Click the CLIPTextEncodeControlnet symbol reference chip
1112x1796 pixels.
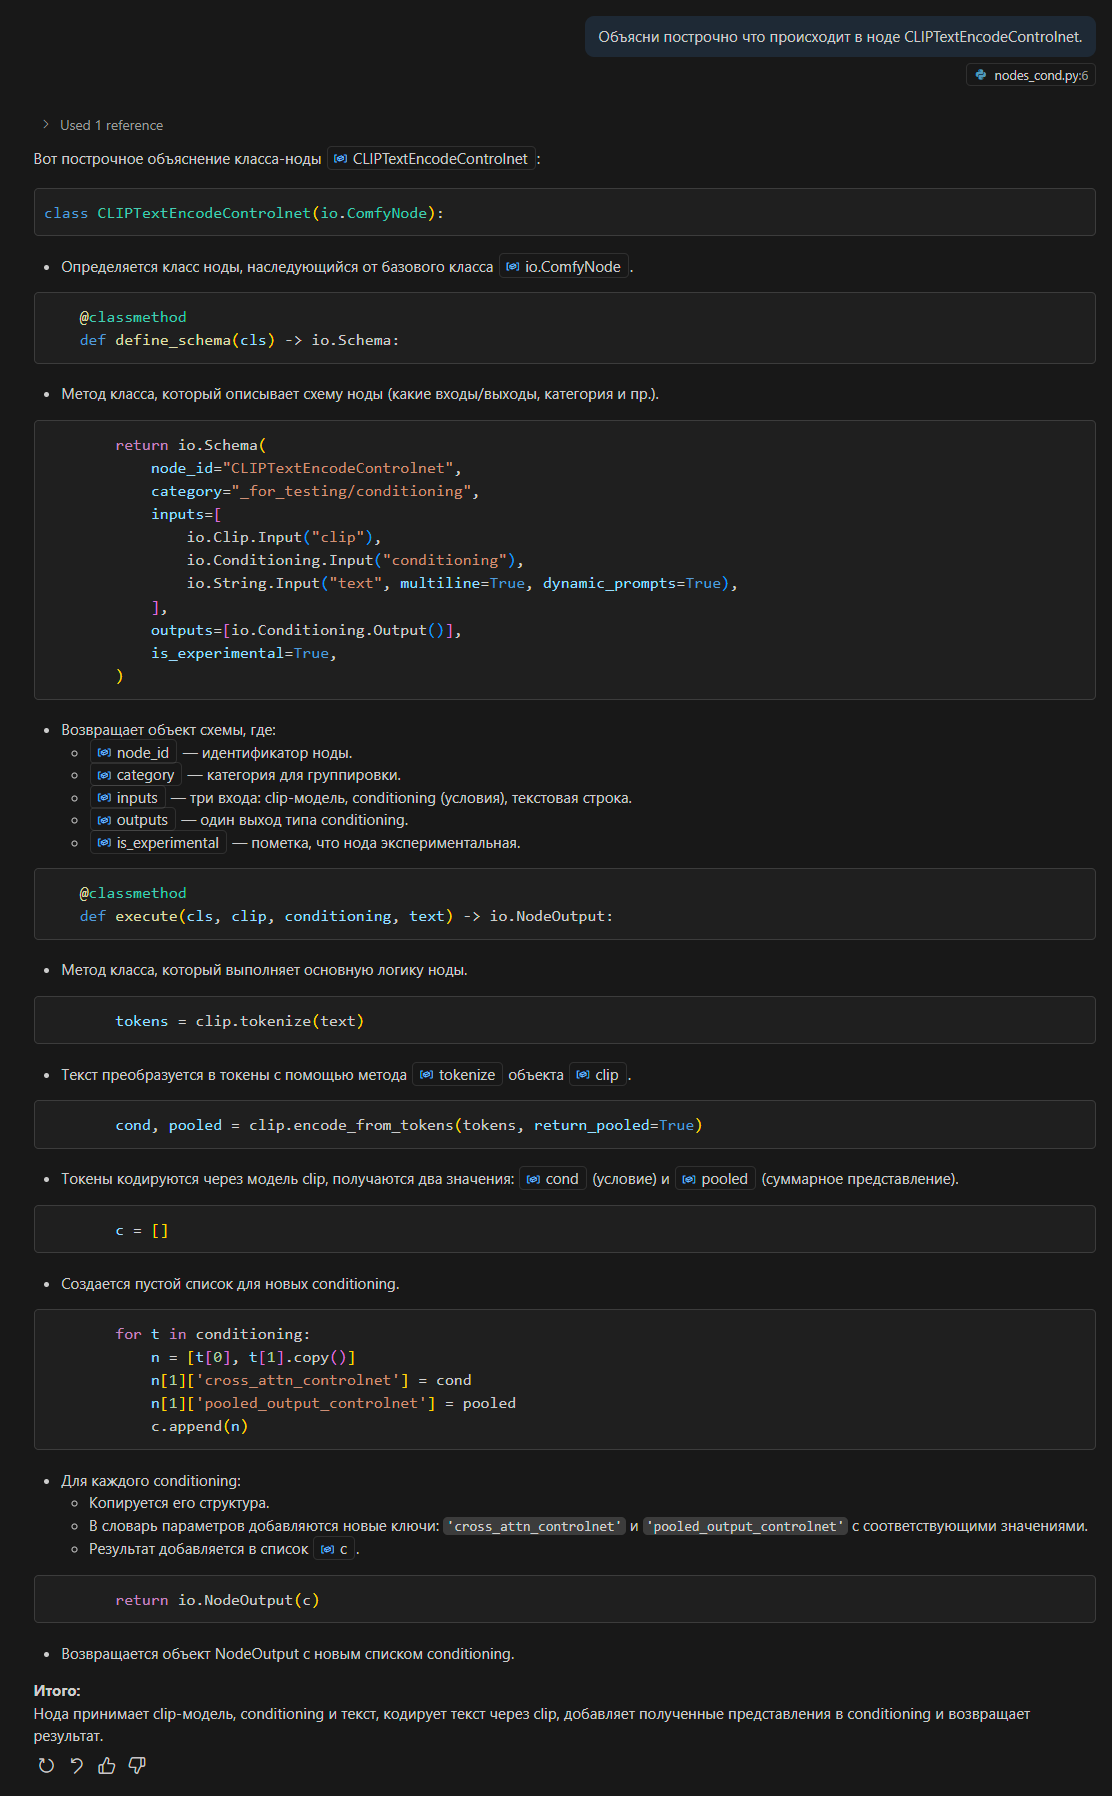[431, 159]
